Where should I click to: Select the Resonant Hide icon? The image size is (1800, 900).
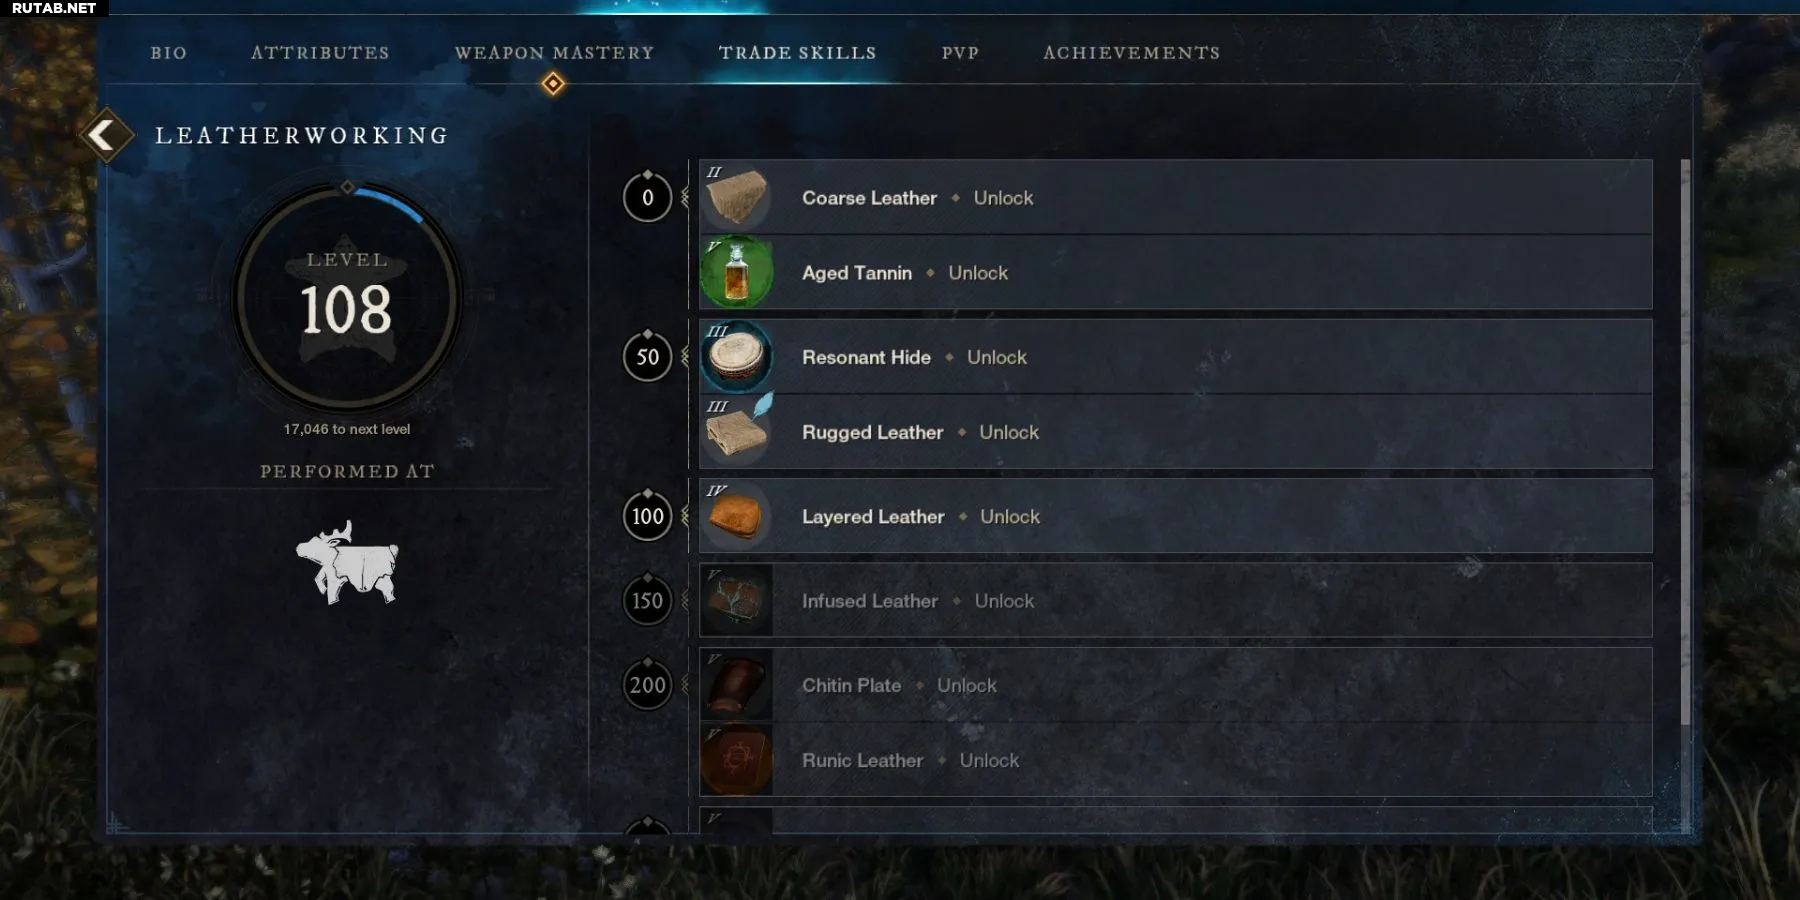pos(737,357)
